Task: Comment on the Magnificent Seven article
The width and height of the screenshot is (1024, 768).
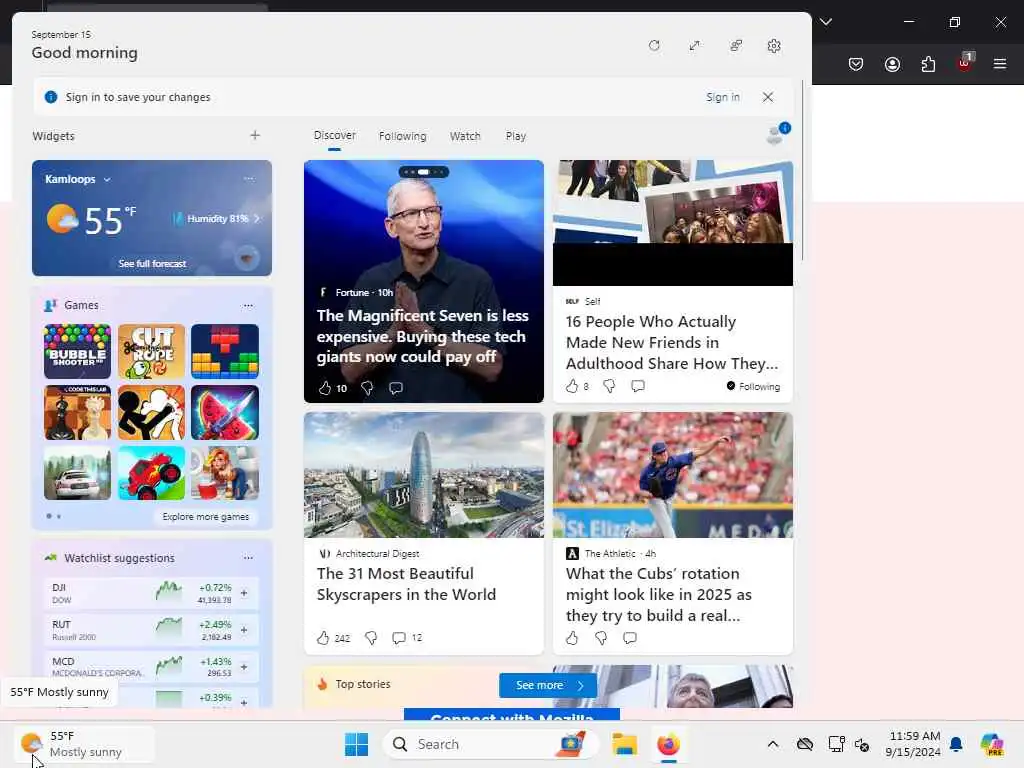Action: coord(396,388)
